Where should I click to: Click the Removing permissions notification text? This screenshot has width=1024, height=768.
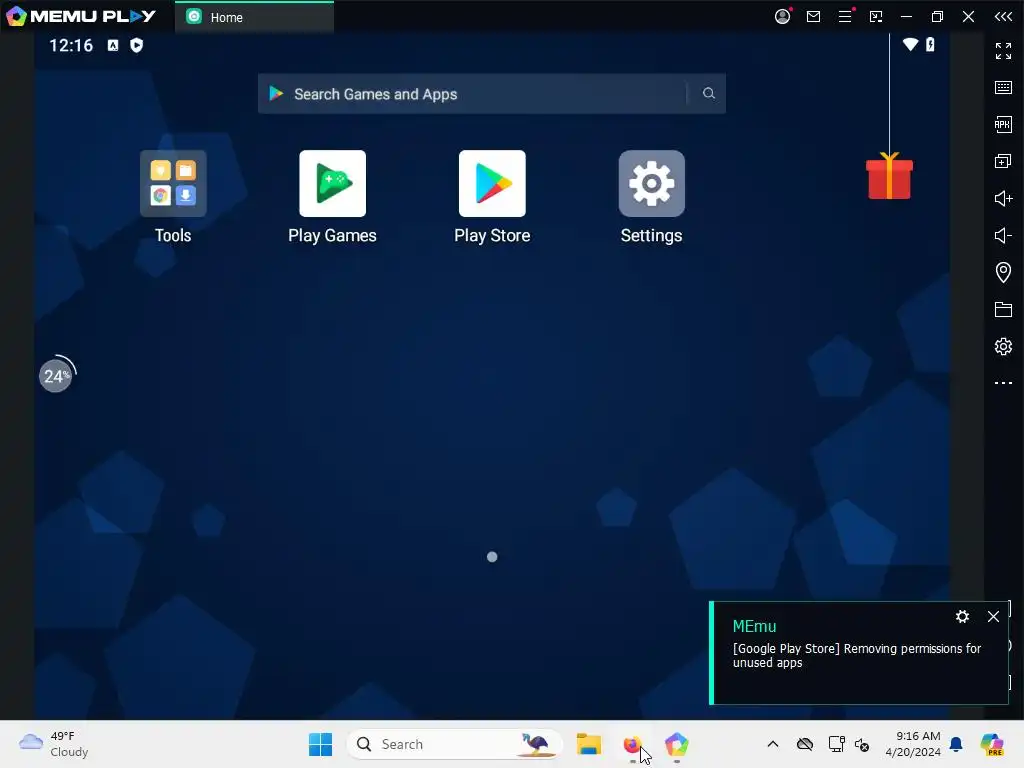pyautogui.click(x=856, y=655)
